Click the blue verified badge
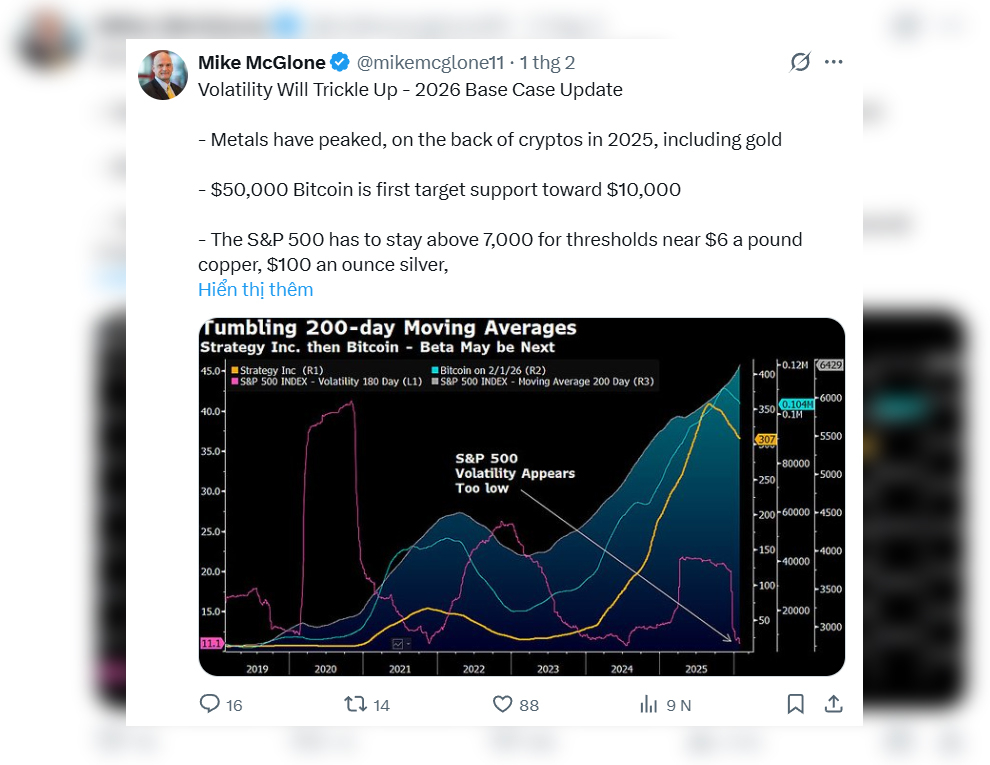 pyautogui.click(x=340, y=62)
